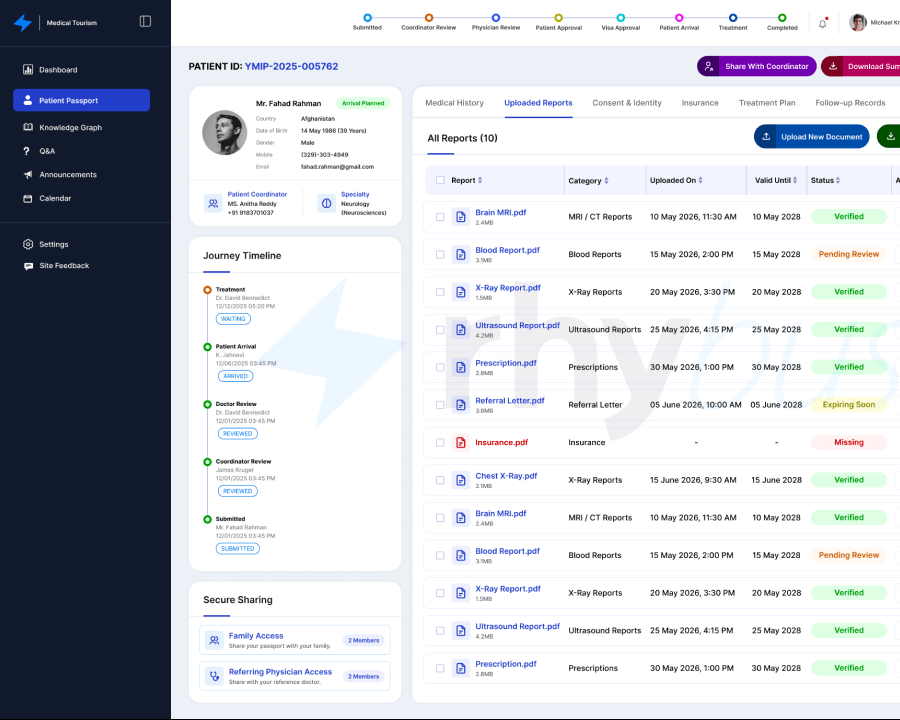
Task: Click the lightning bolt app logo
Action: click(22, 22)
